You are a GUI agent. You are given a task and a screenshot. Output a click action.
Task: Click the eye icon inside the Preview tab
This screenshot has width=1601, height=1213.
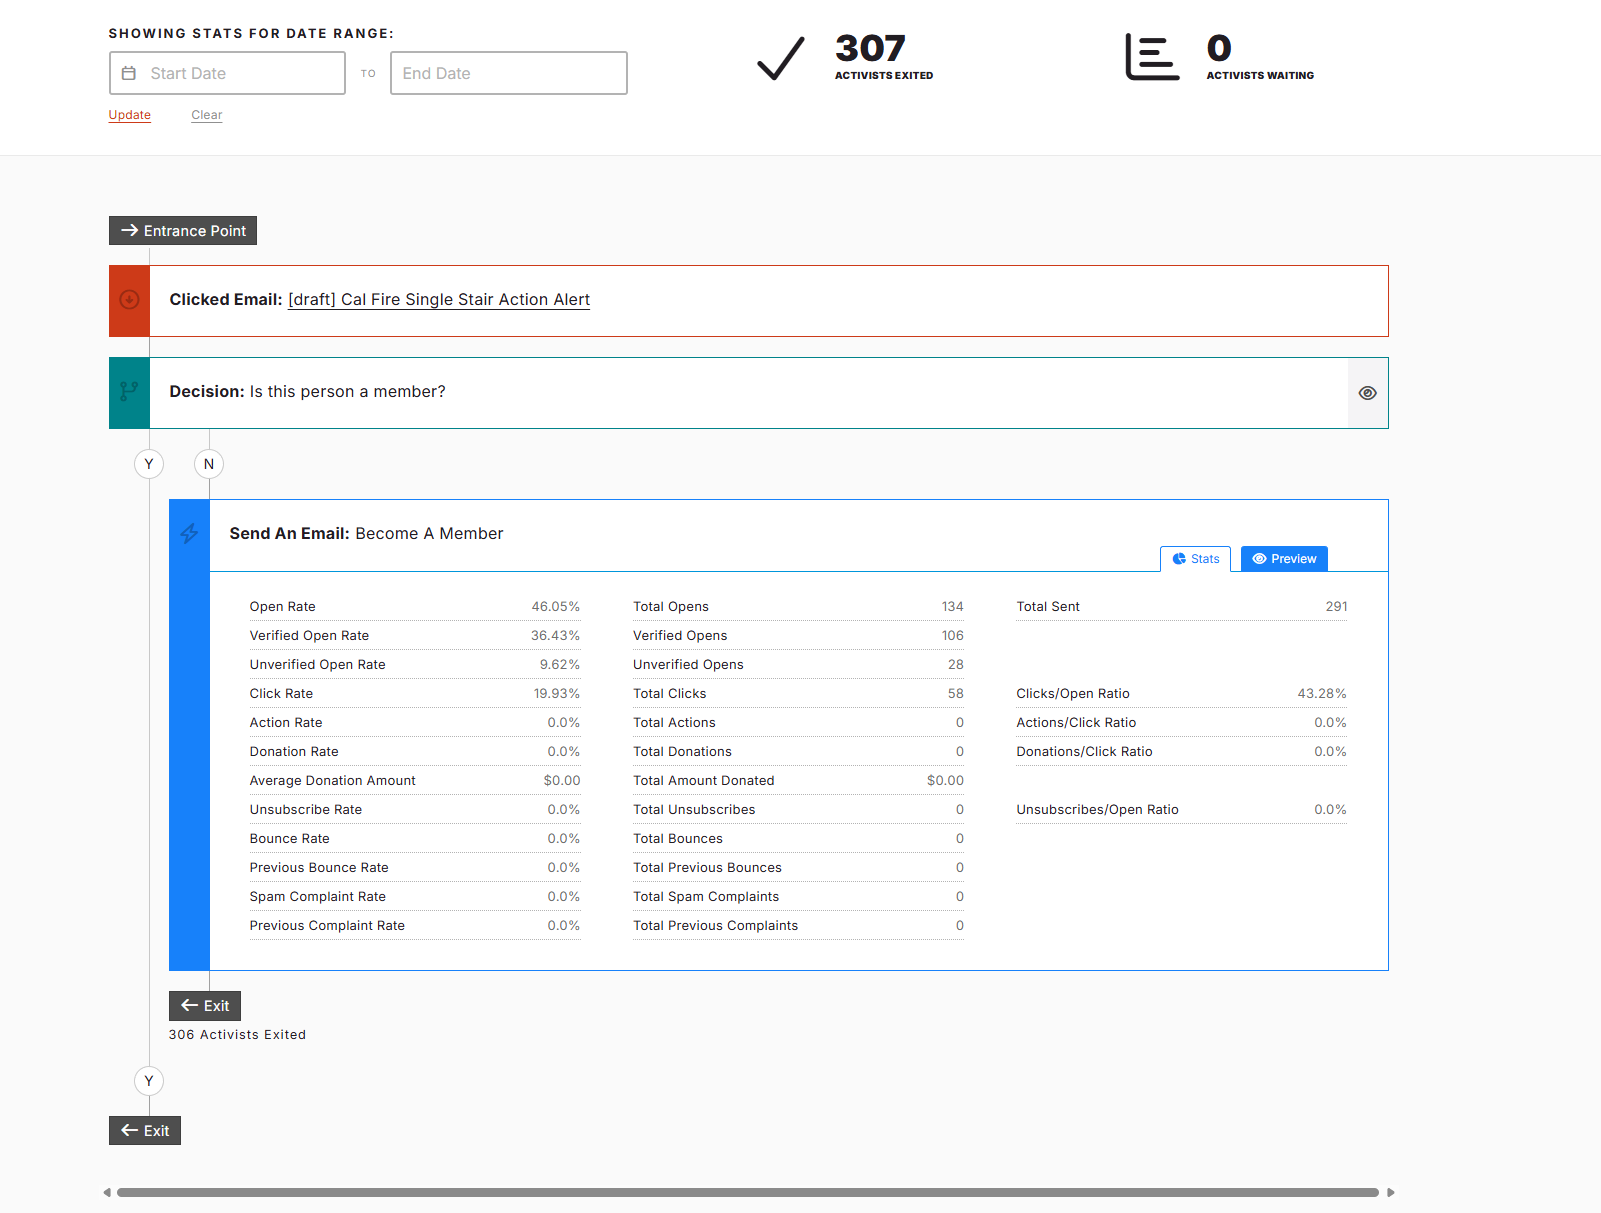pos(1260,559)
